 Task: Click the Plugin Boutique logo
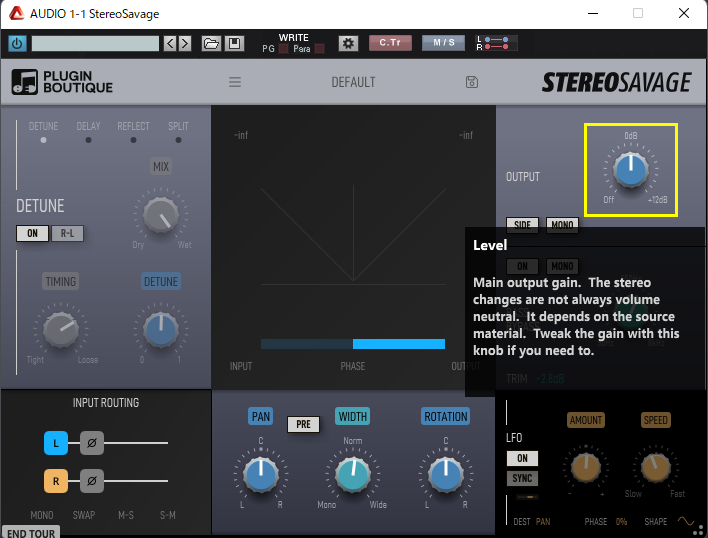(62, 82)
